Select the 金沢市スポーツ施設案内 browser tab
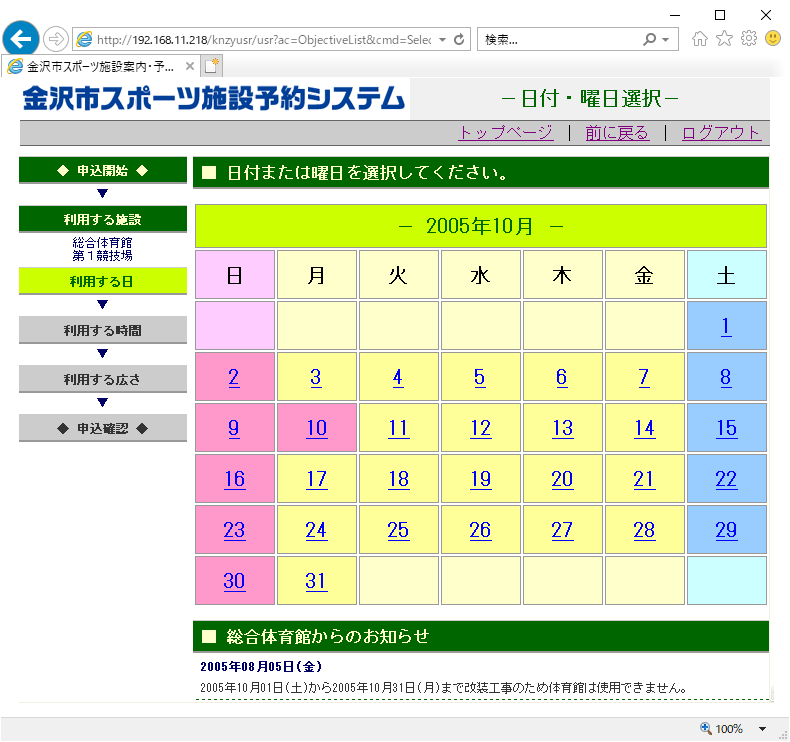The image size is (790, 742). [x=99, y=66]
